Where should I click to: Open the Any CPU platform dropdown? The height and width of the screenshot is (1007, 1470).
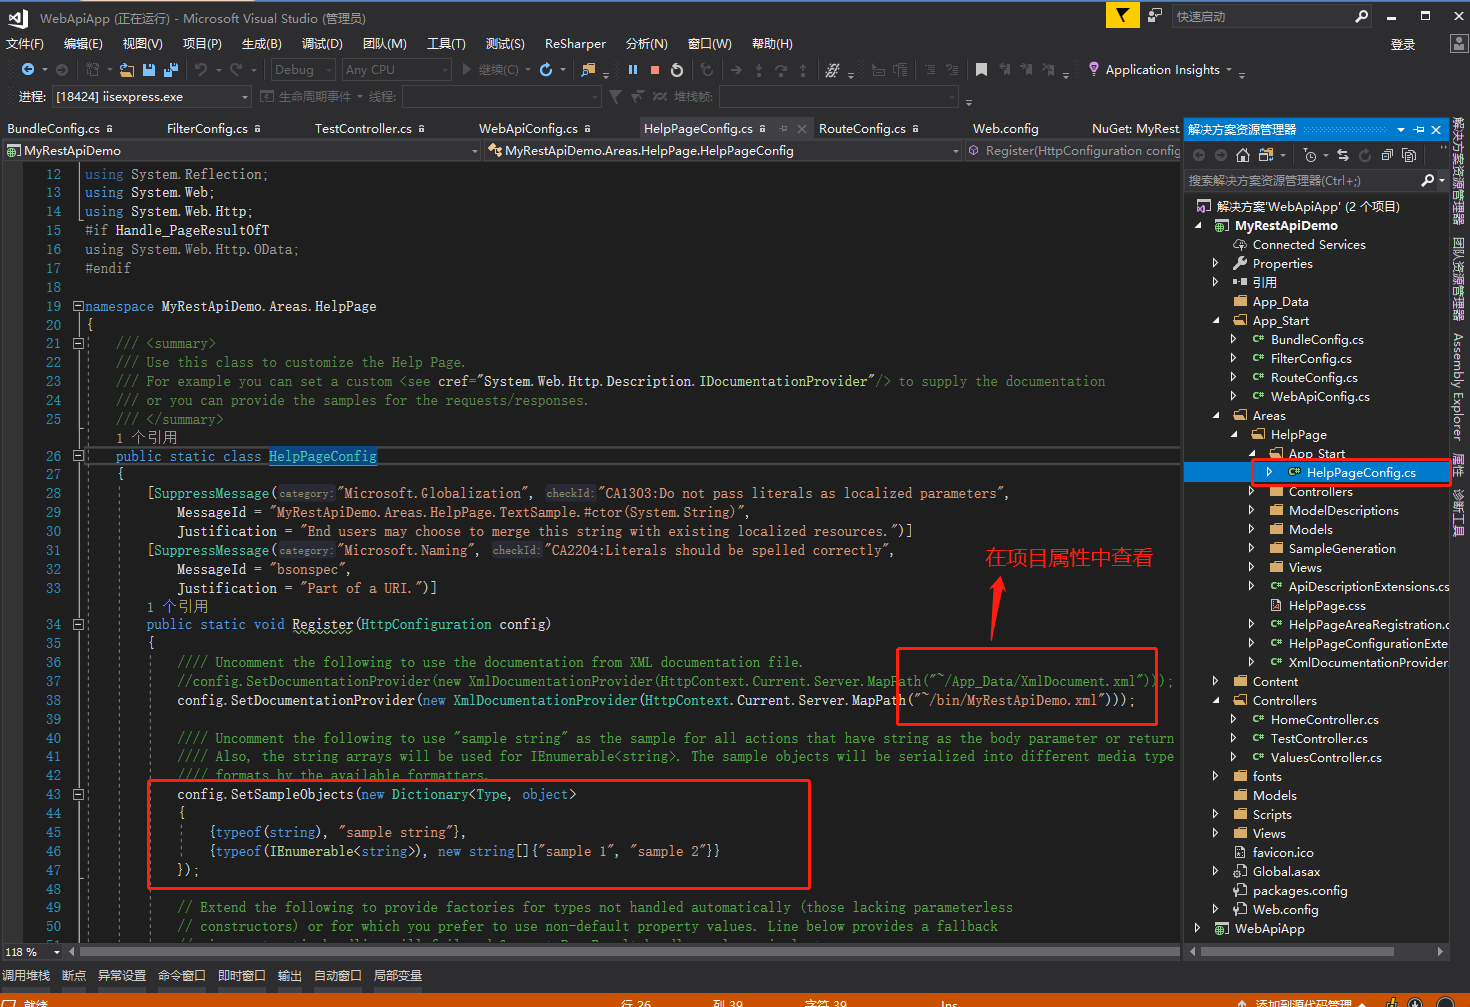pos(396,70)
